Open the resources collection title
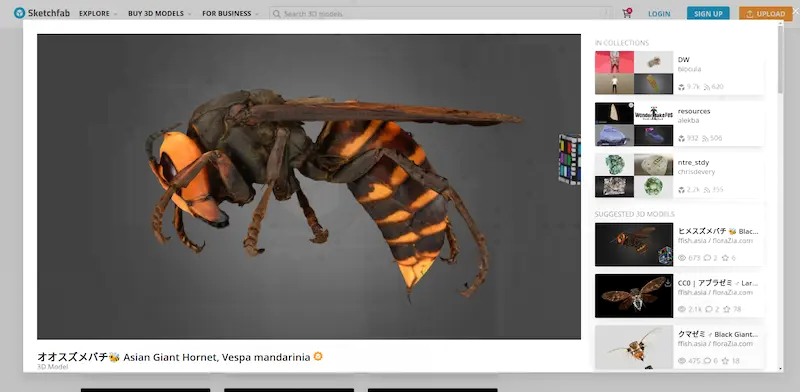 click(x=694, y=111)
